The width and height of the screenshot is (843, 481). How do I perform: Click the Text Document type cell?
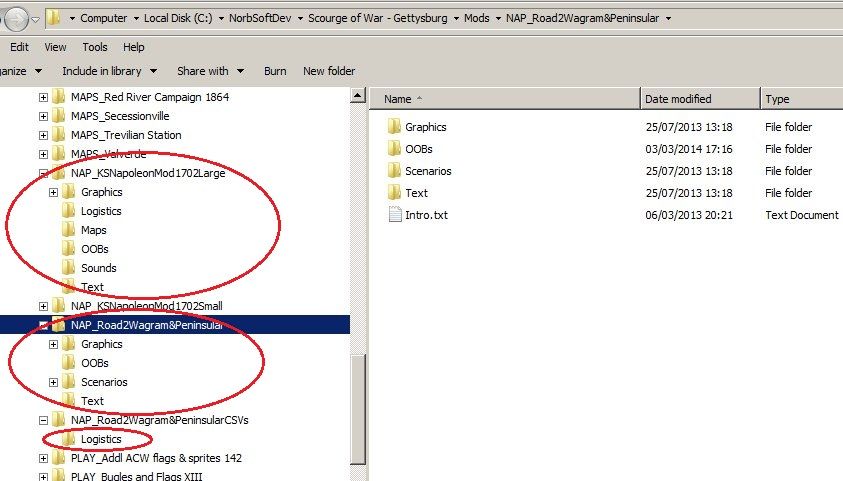pyautogui.click(x=802, y=215)
